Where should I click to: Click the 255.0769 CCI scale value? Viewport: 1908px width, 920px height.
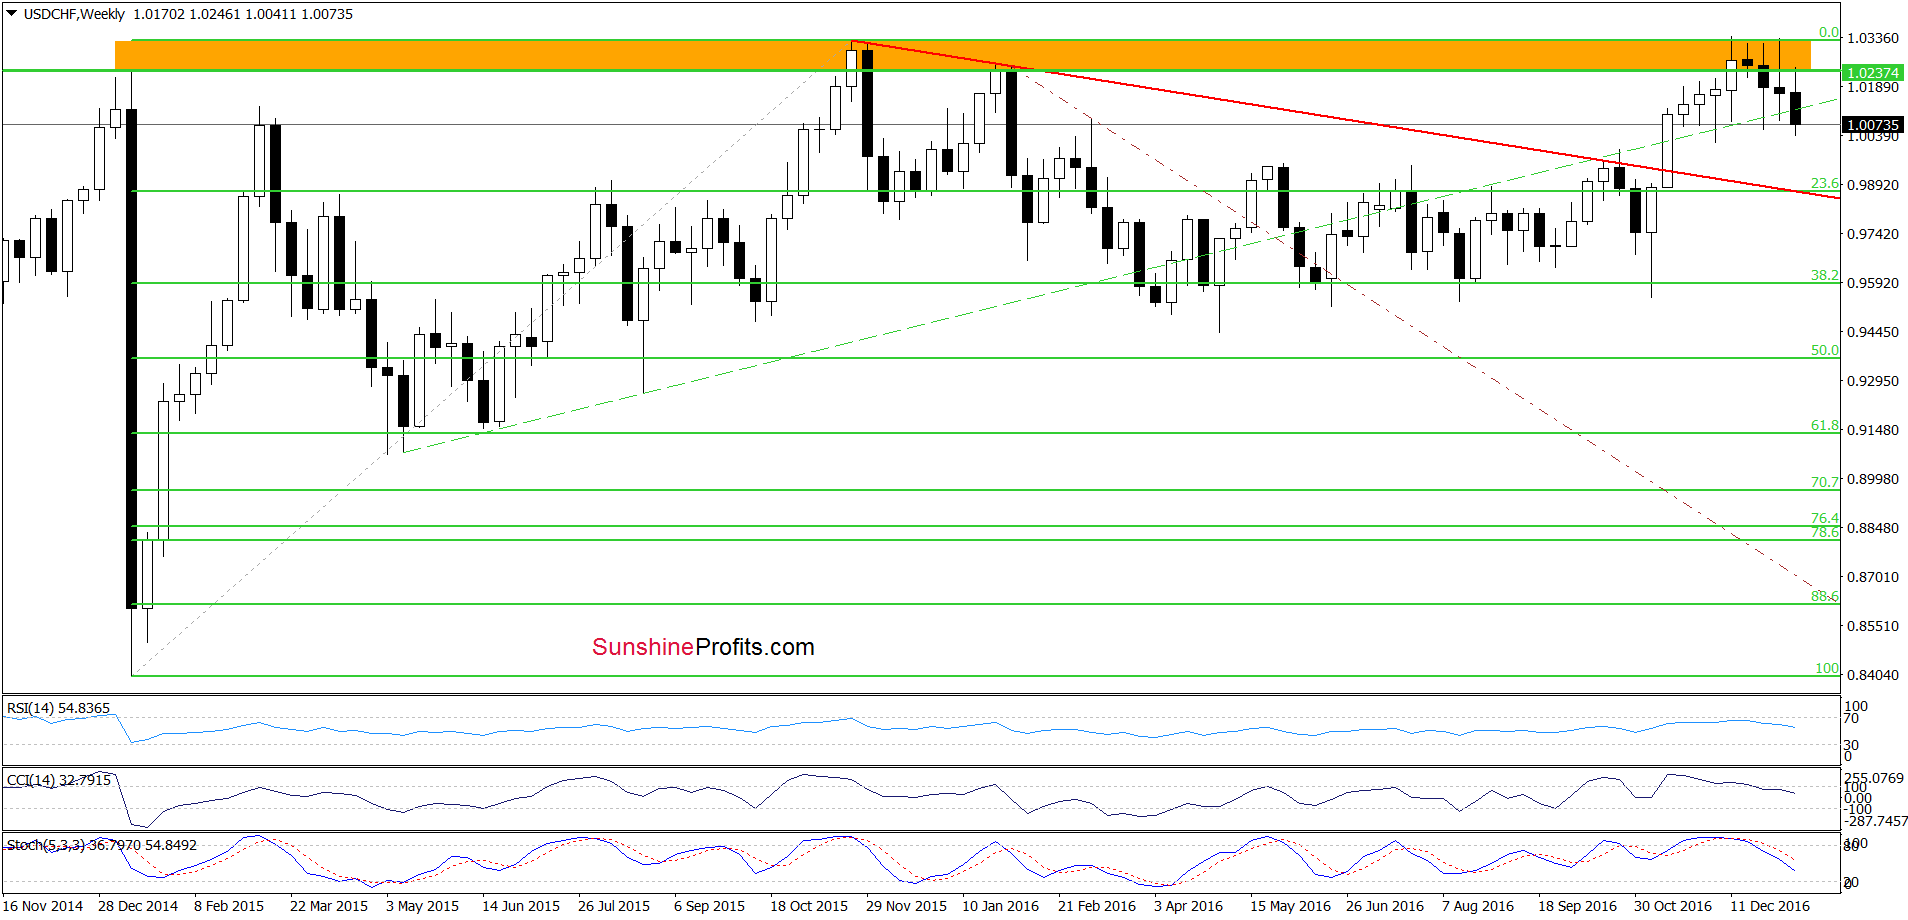coord(1874,778)
